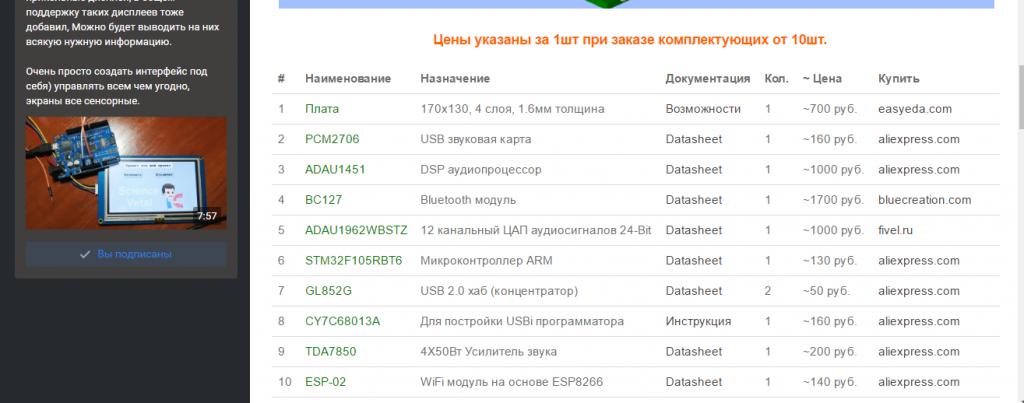Click the page vertical scrollbar thumb
The image size is (1024, 403).
(1021, 97)
